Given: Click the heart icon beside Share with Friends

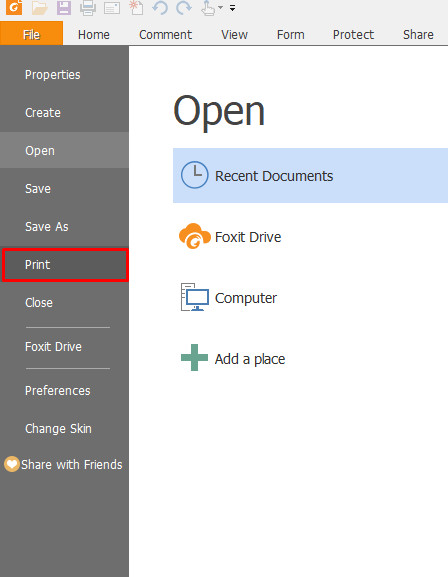Looking at the screenshot, I should coord(12,464).
